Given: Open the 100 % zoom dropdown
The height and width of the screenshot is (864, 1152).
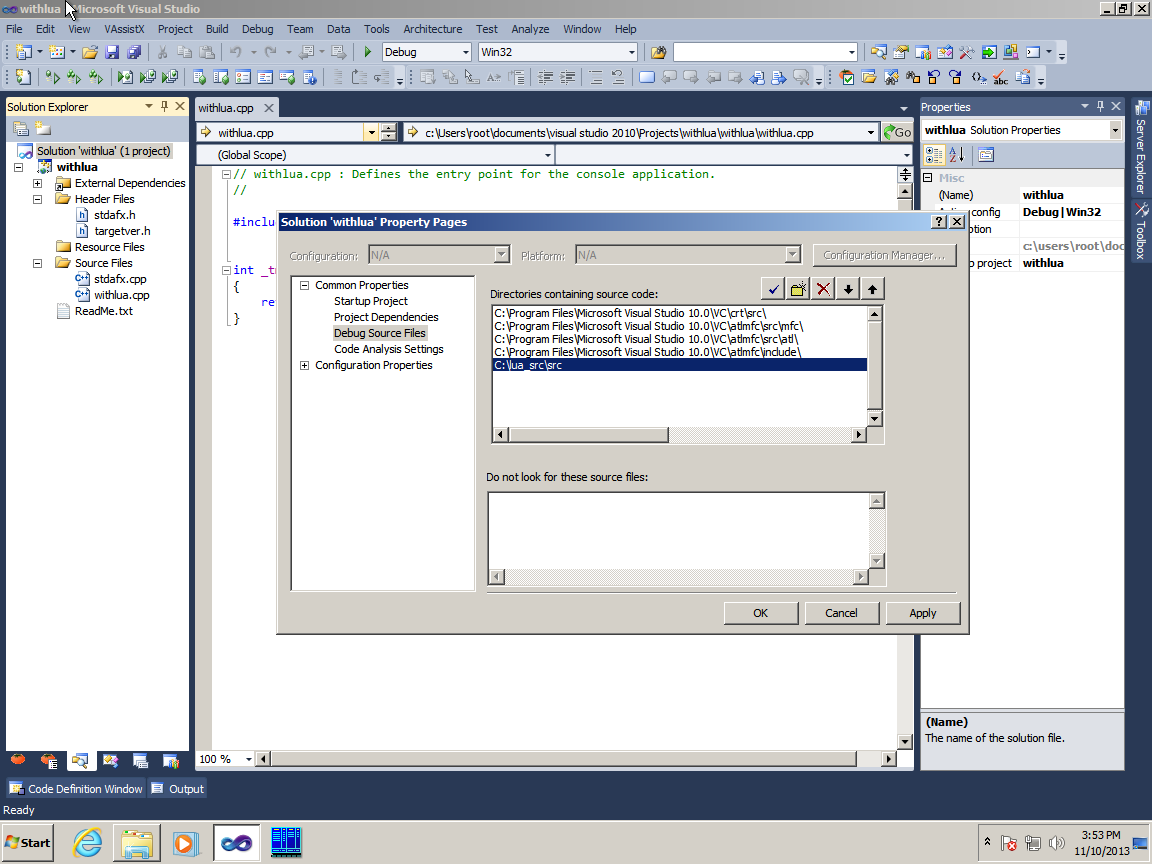Looking at the screenshot, I should tap(248, 759).
